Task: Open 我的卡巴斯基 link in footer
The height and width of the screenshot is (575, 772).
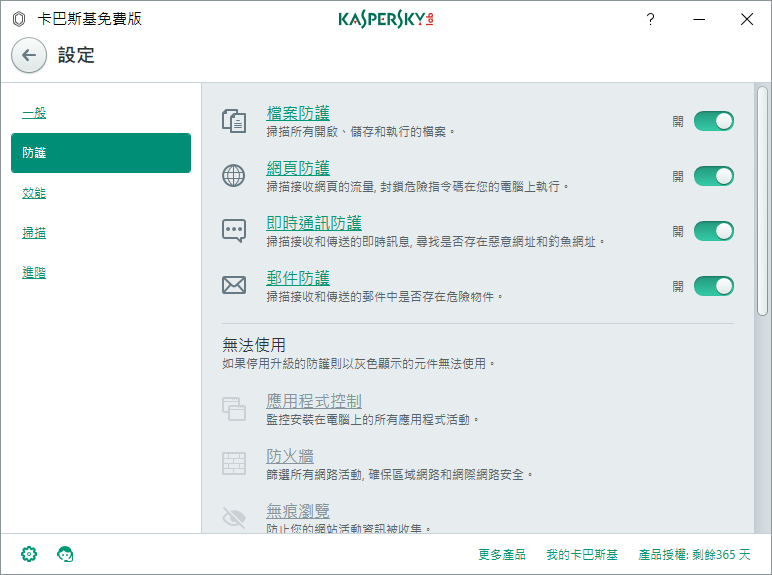Action: coord(582,555)
